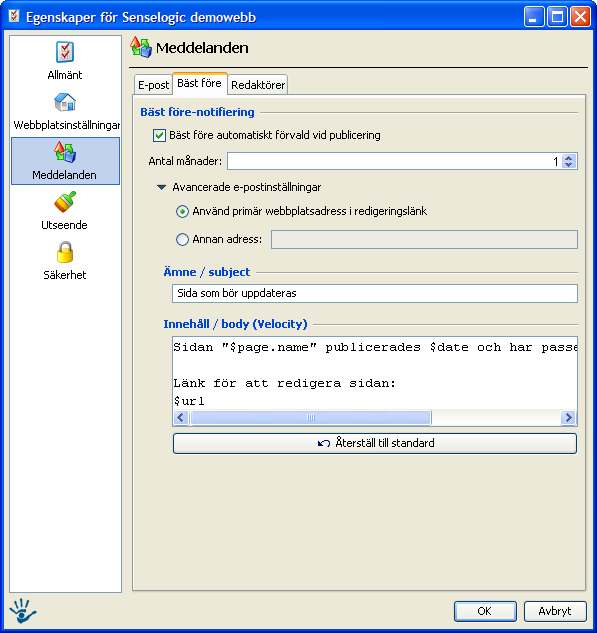Image resolution: width=597 pixels, height=633 pixels.
Task: Select the Meddelanden sidebar icon
Action: [x=65, y=152]
